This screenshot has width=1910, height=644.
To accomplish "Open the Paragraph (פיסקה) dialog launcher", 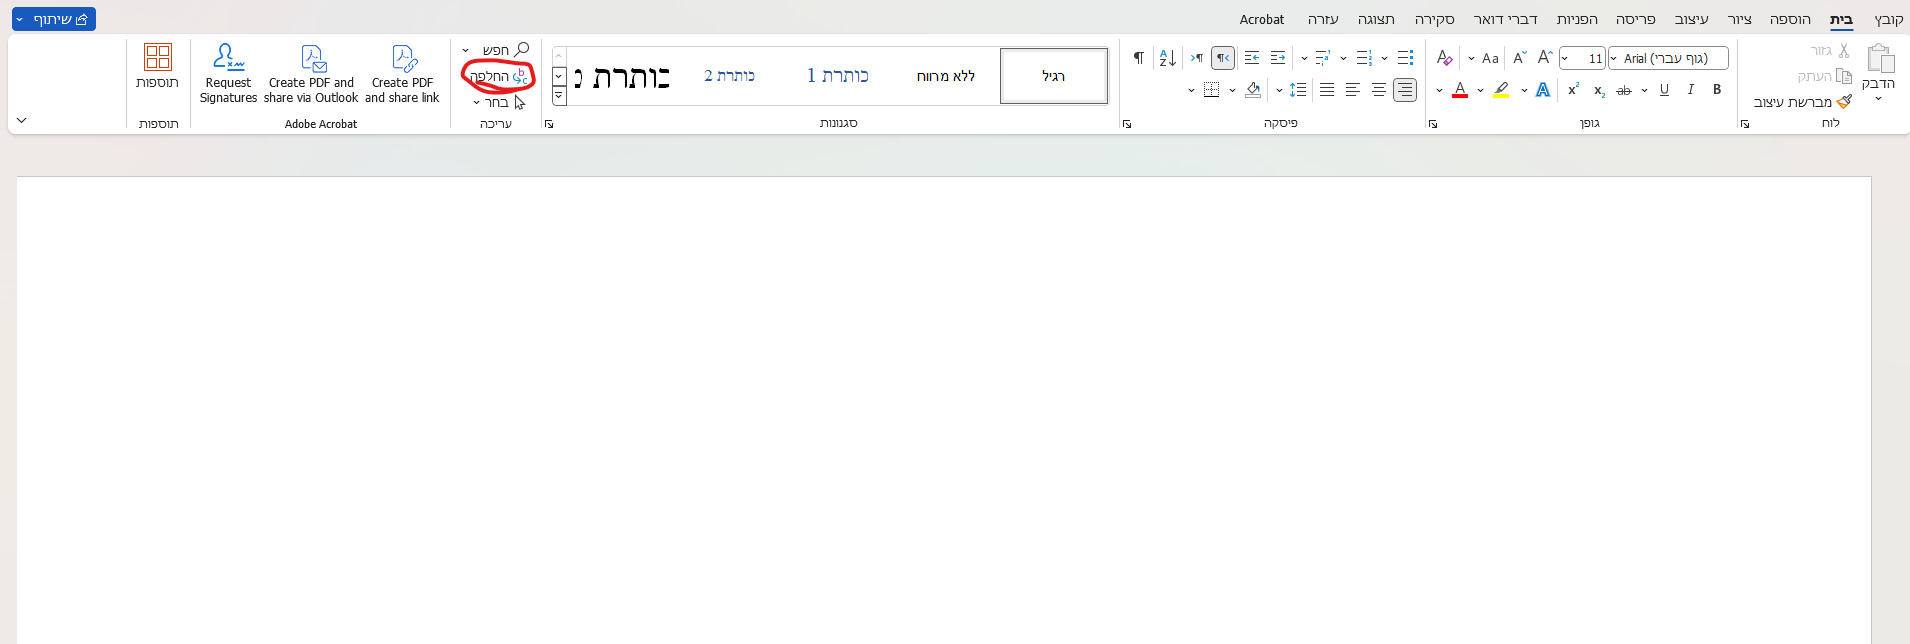I will [1127, 124].
